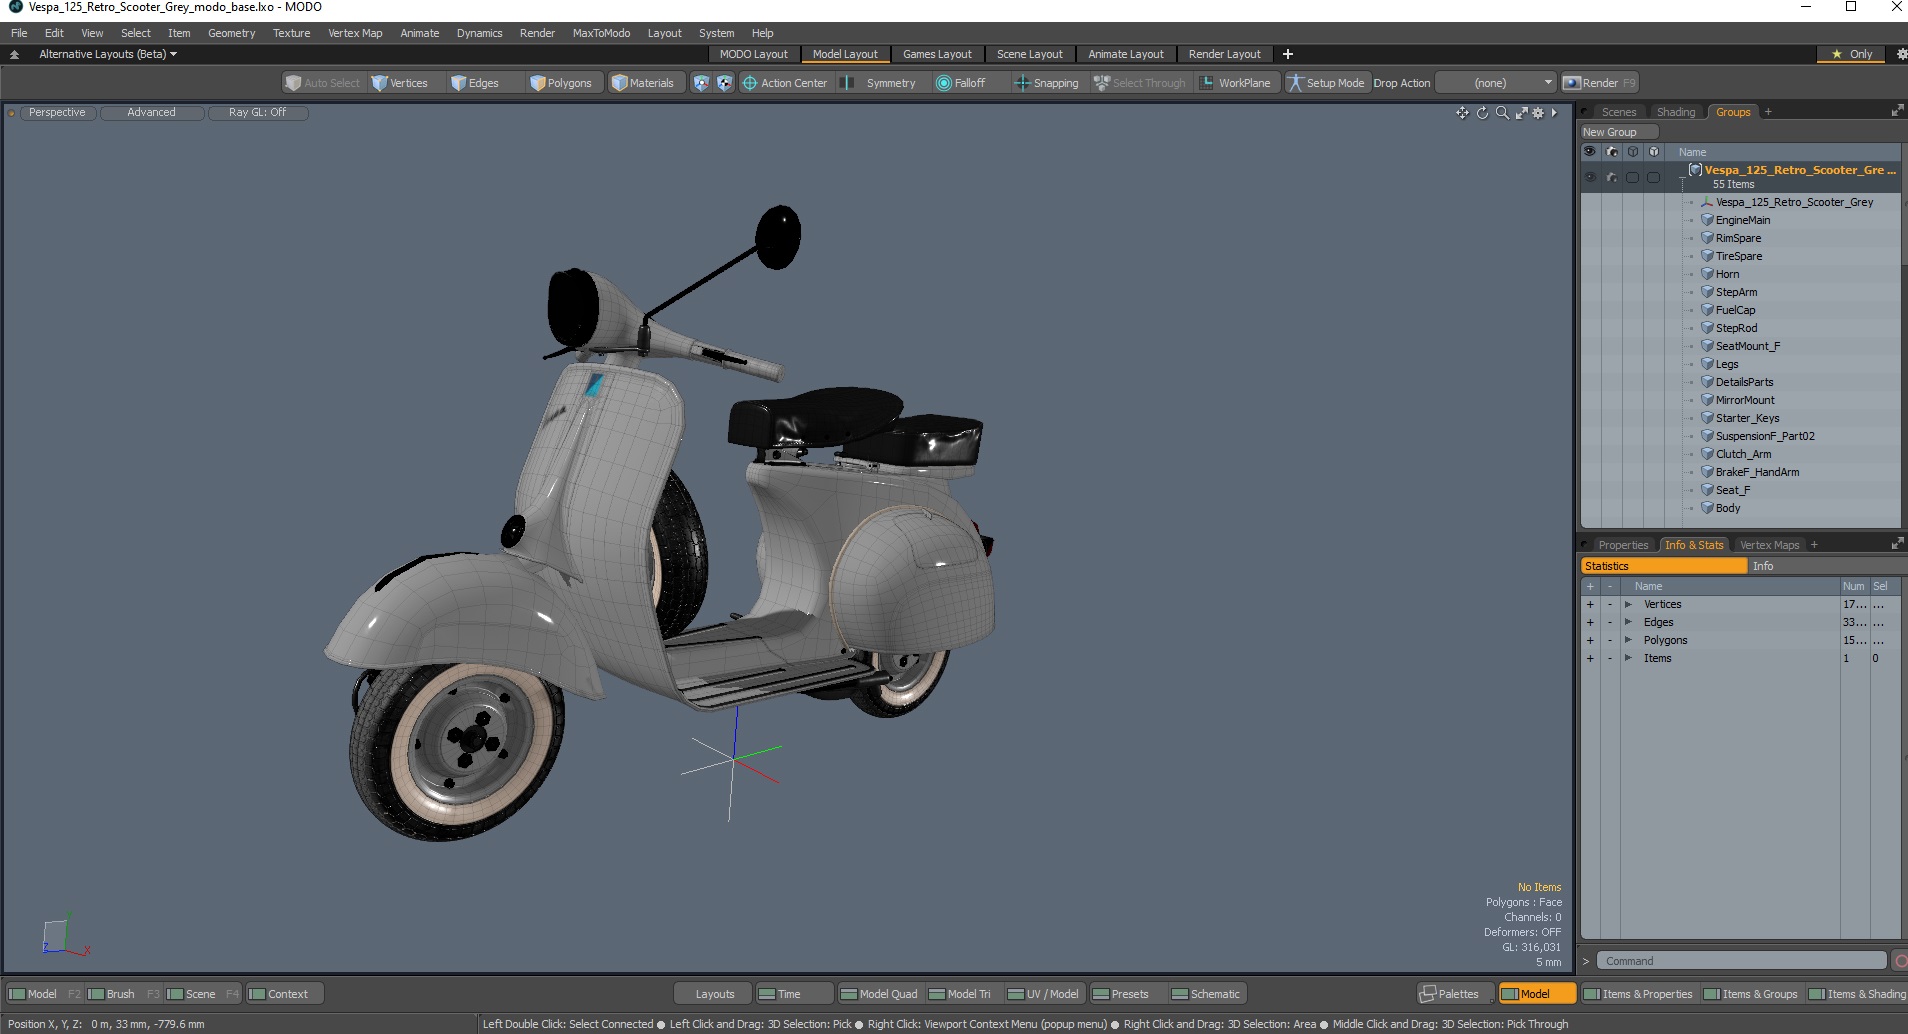The image size is (1908, 1034).
Task: Click New Group button
Action: pyautogui.click(x=1618, y=132)
